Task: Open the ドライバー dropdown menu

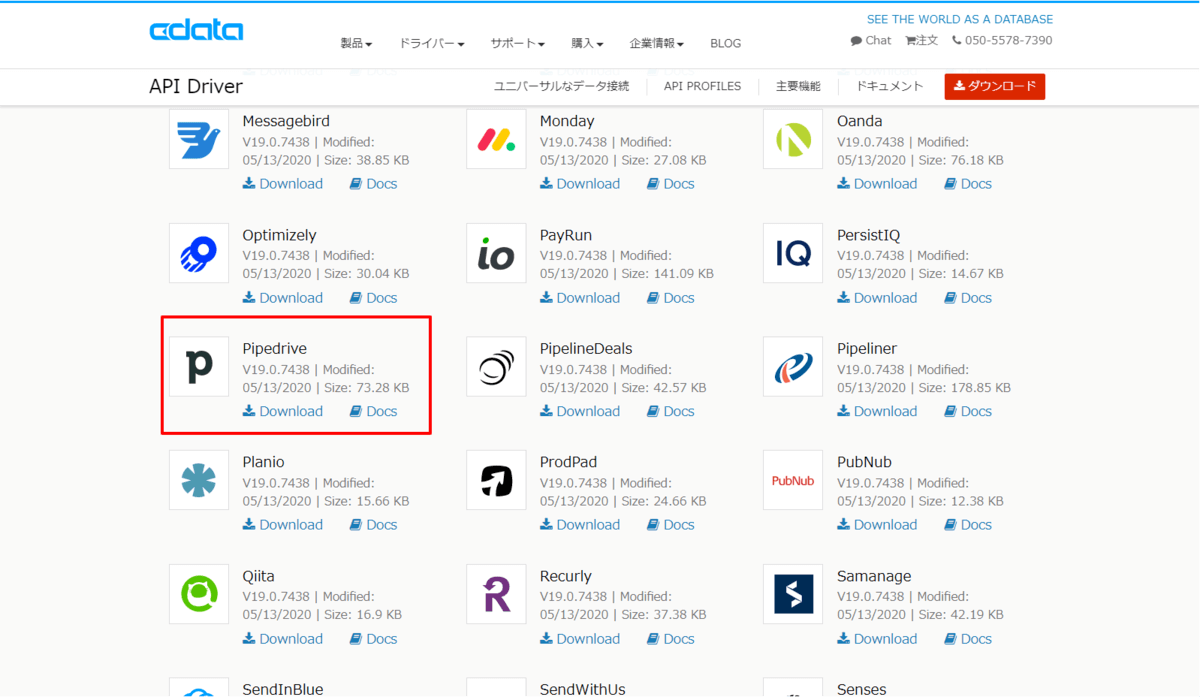Action: [x=431, y=44]
